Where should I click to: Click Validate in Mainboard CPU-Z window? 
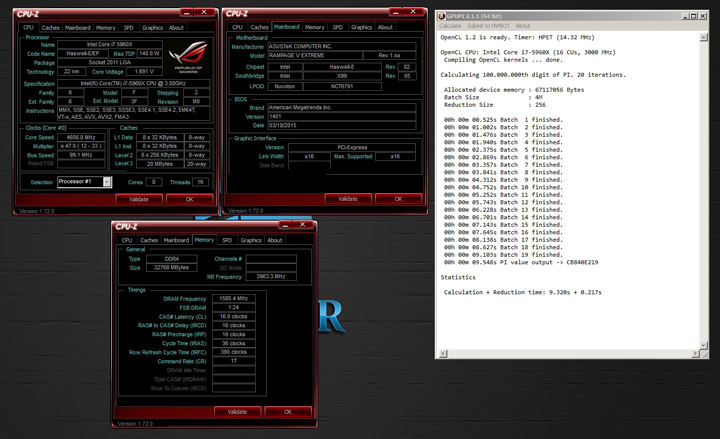click(348, 199)
